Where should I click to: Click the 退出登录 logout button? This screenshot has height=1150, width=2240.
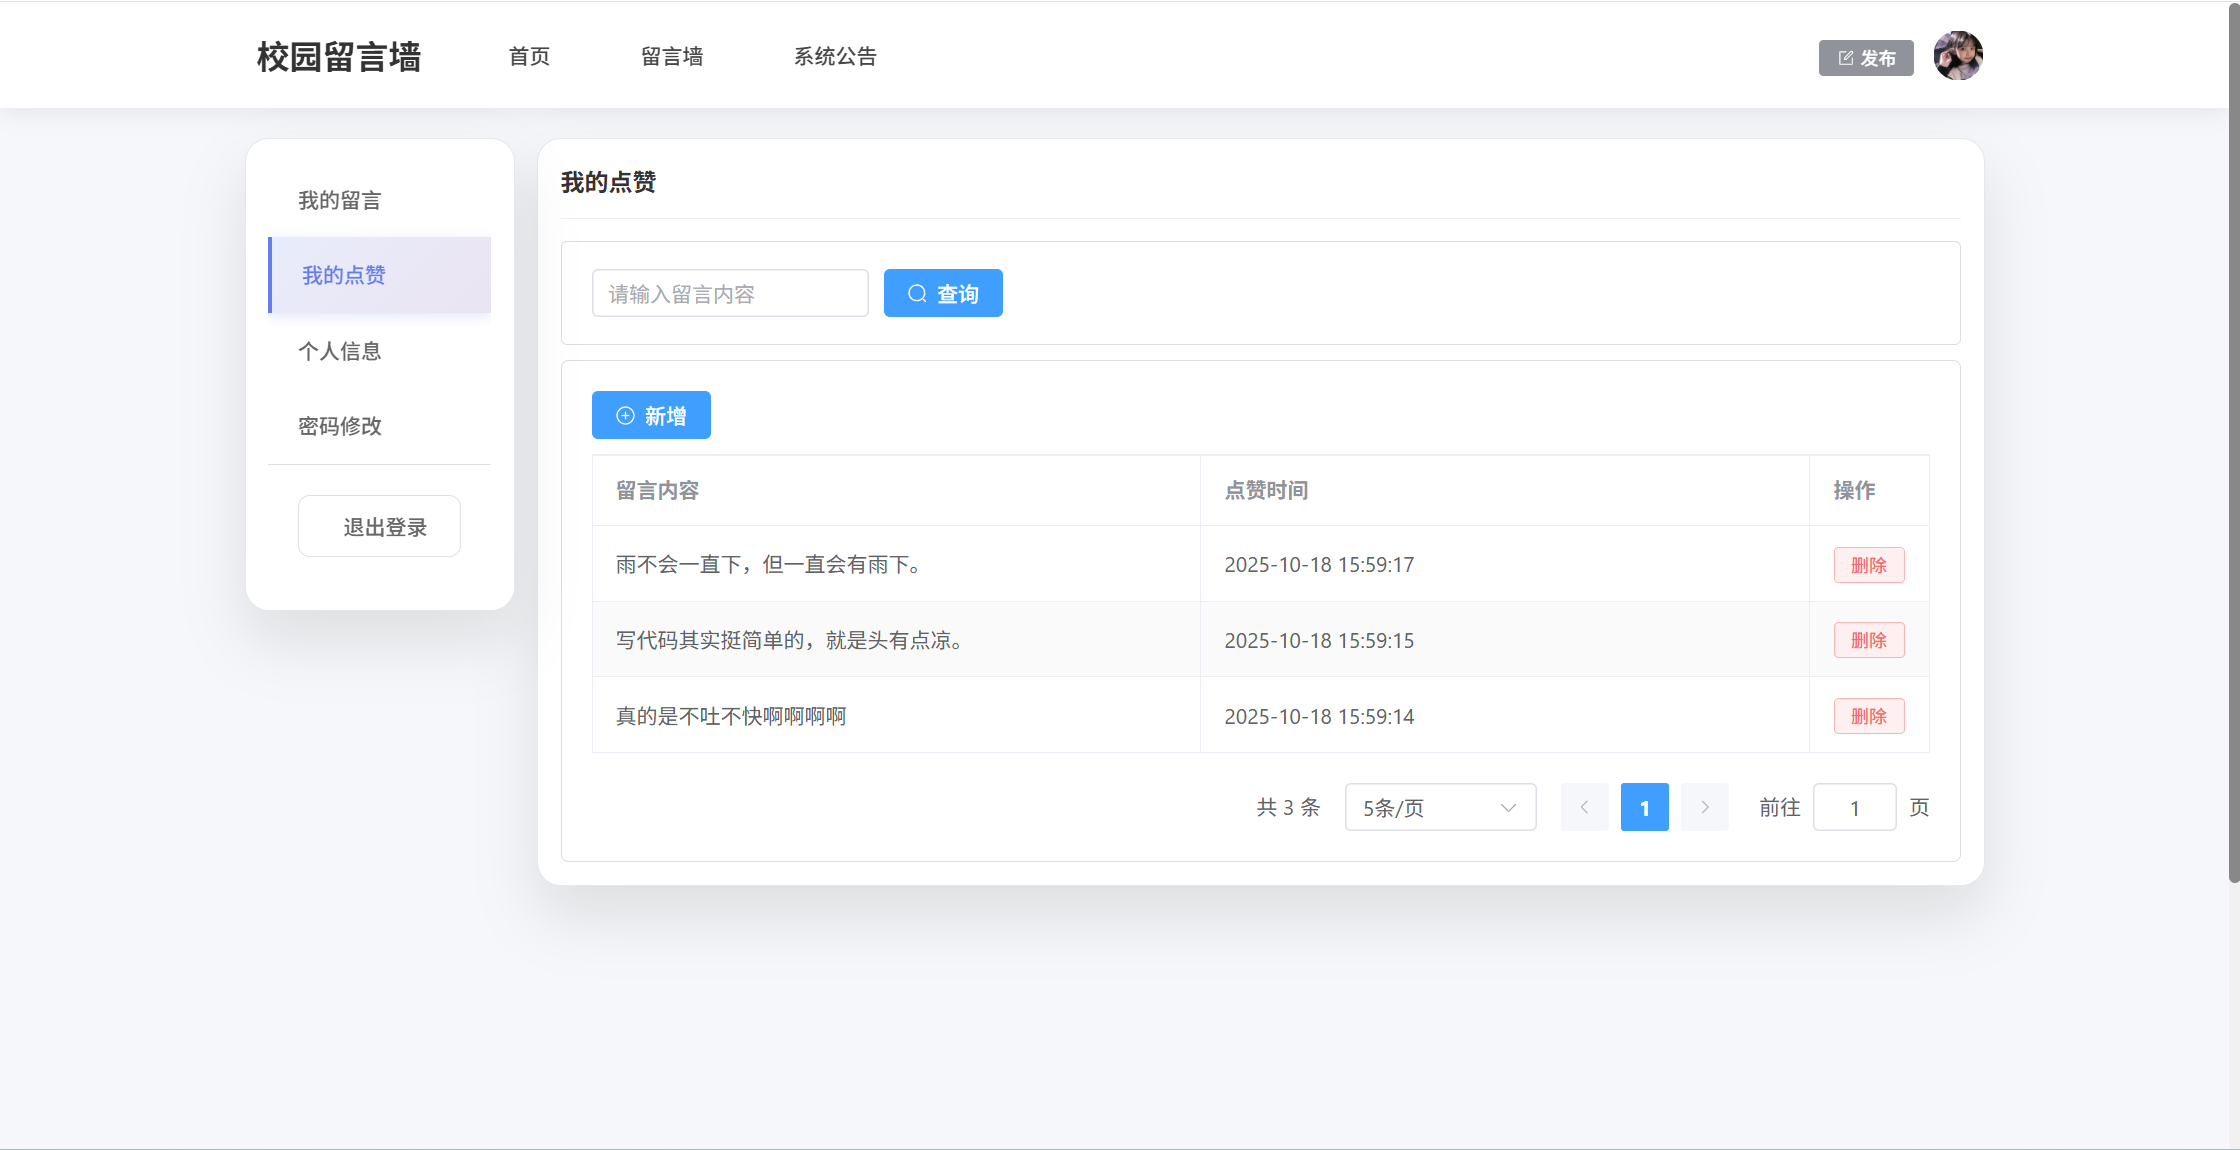[x=379, y=526]
